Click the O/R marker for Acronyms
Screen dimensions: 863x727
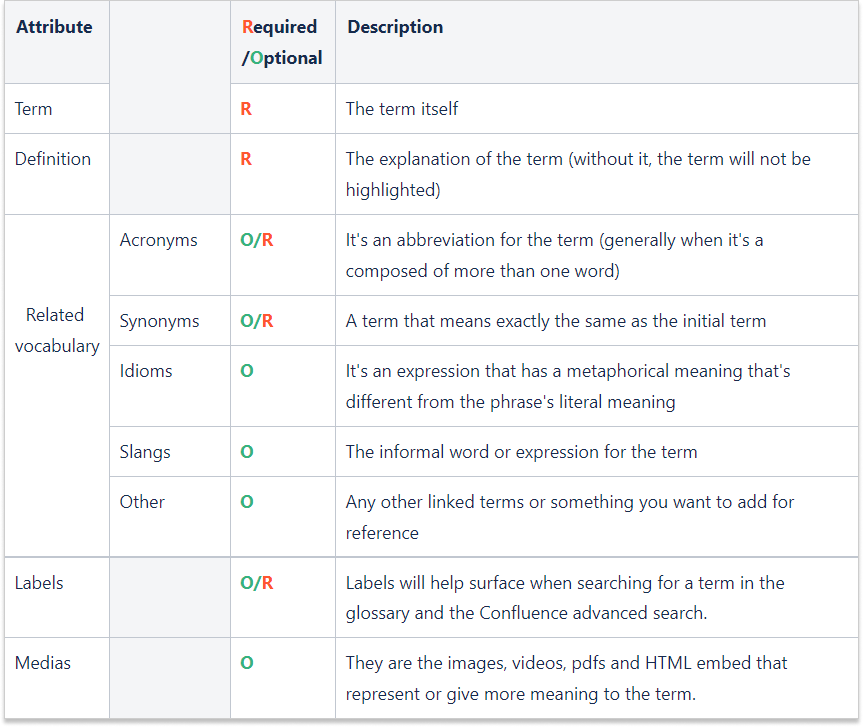pyautogui.click(x=257, y=240)
